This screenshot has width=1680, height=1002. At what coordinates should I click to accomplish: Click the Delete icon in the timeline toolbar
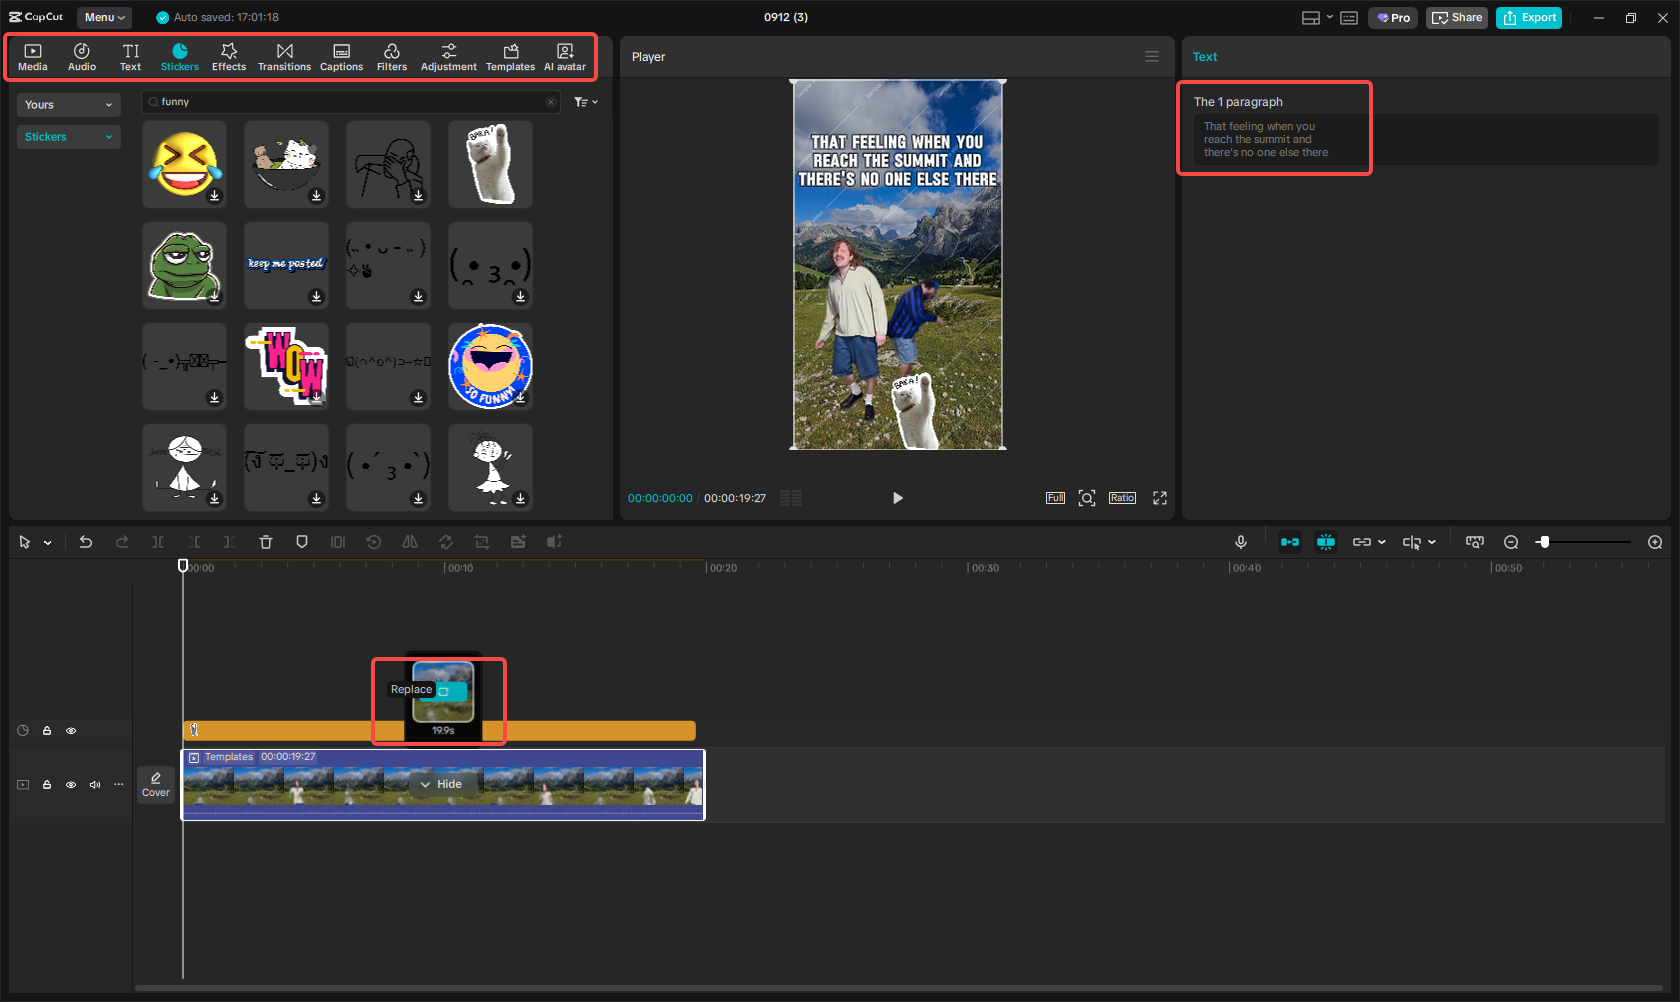coord(265,541)
